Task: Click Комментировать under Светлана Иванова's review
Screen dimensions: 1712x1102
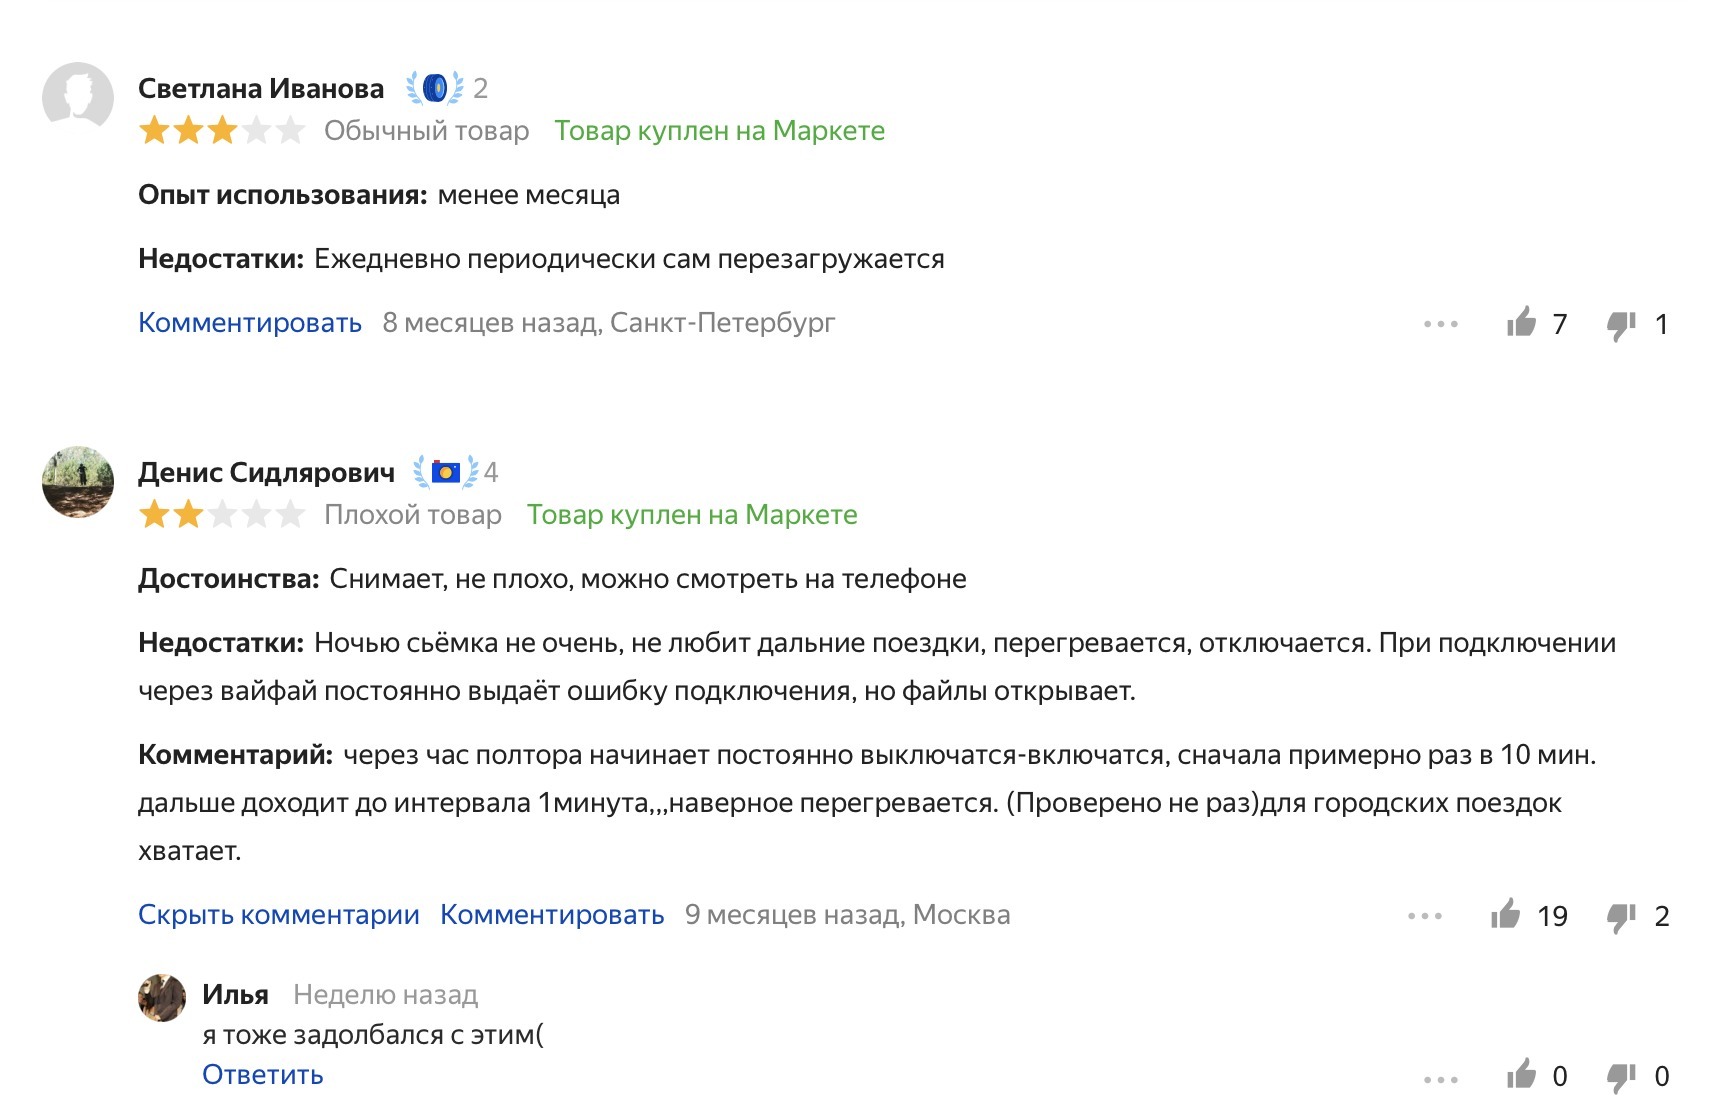Action: point(250,323)
